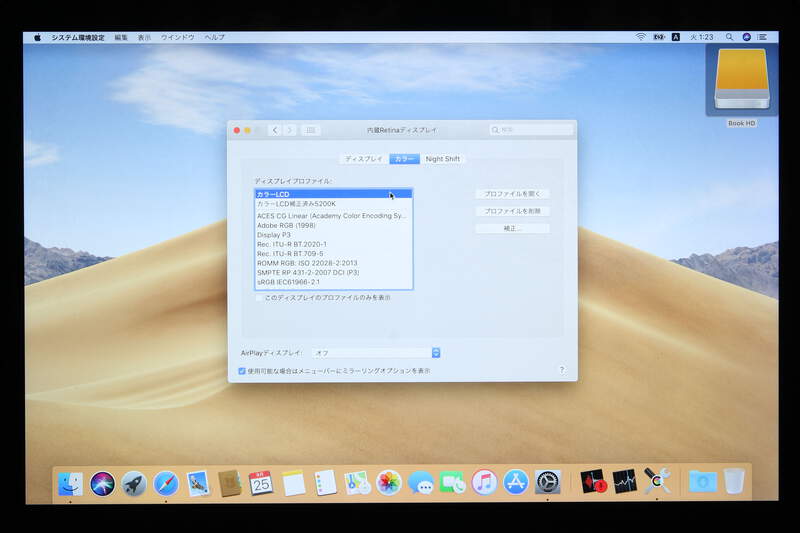Go back with the toolbar back arrow
Viewport: 800px width, 533px height.
tap(275, 130)
